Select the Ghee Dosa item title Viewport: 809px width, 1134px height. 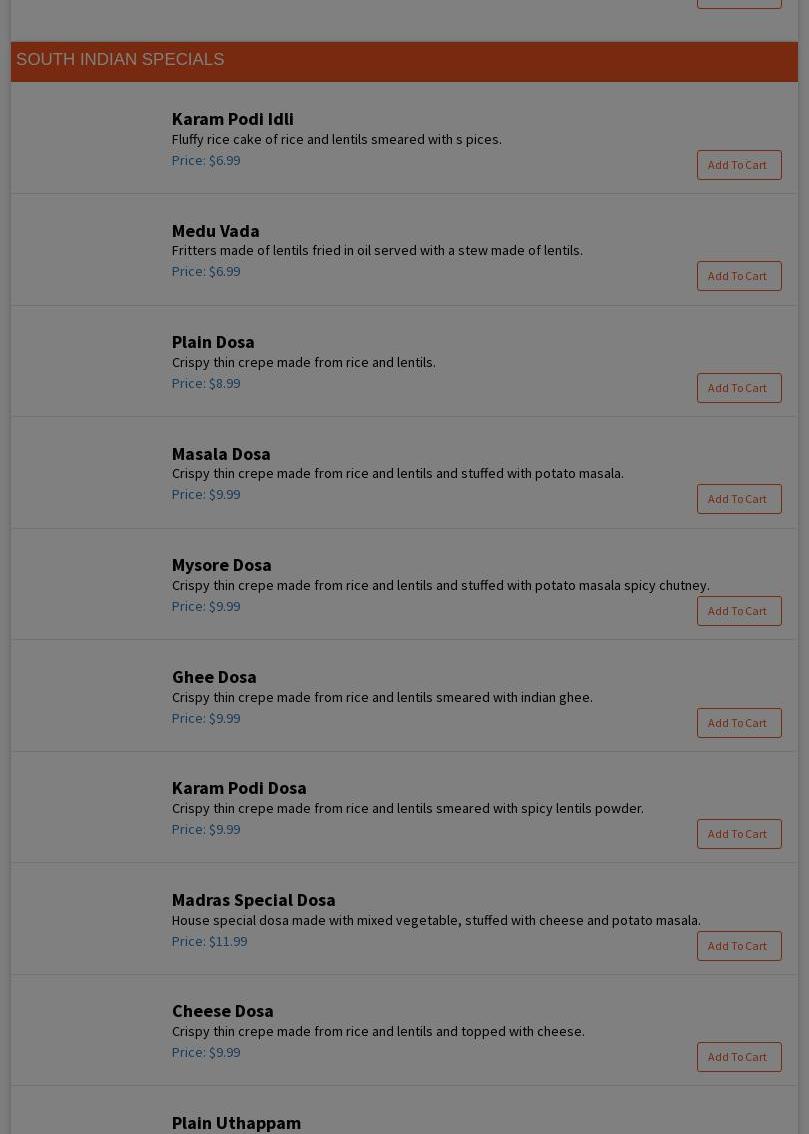(214, 677)
